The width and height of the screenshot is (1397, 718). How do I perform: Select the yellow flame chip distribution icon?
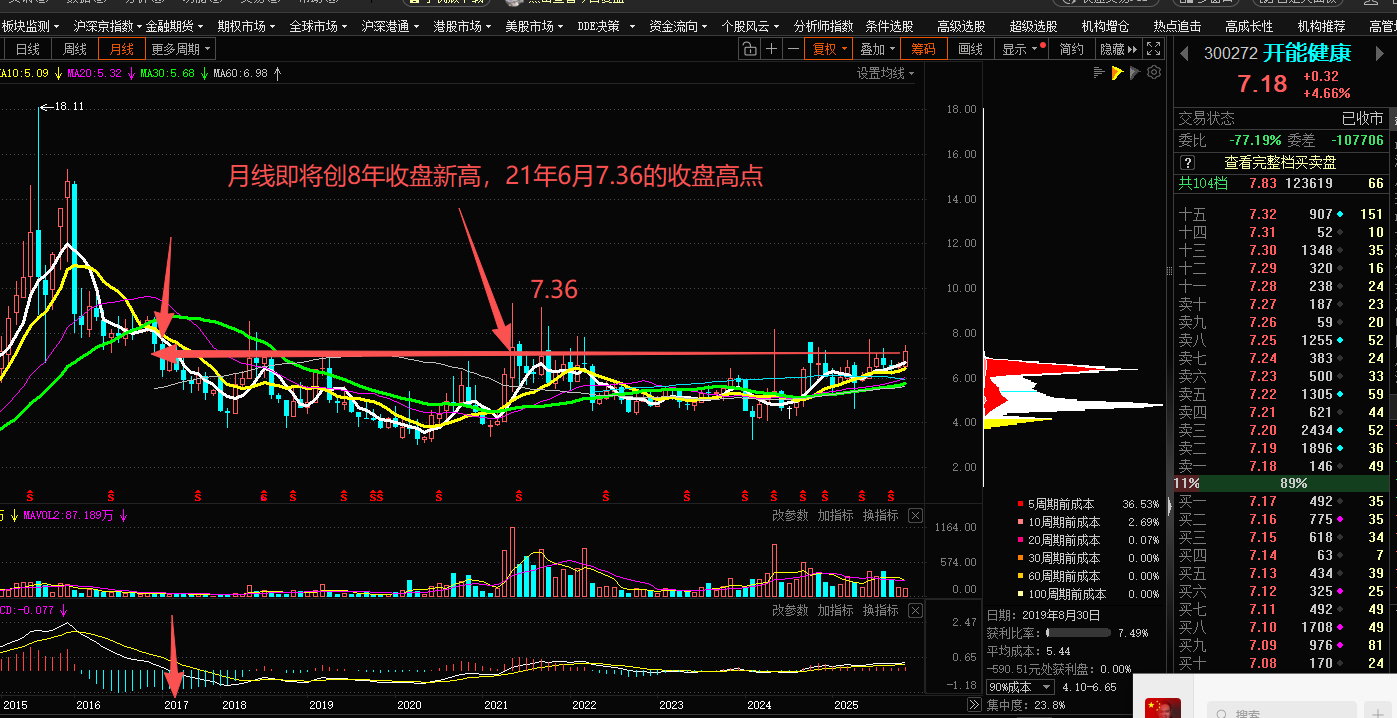click(x=1117, y=72)
